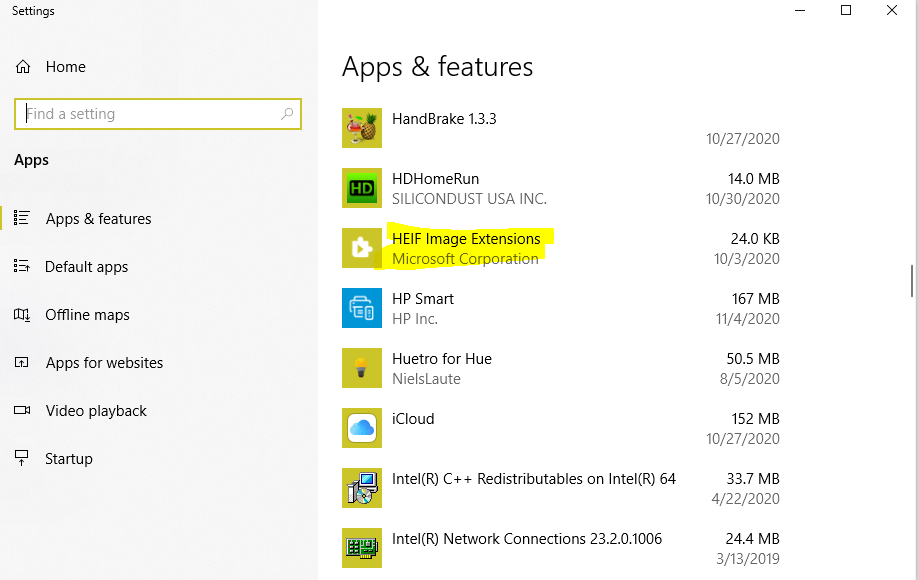Click the search magnifier icon in settings box
This screenshot has height=580, width=919.
point(287,114)
